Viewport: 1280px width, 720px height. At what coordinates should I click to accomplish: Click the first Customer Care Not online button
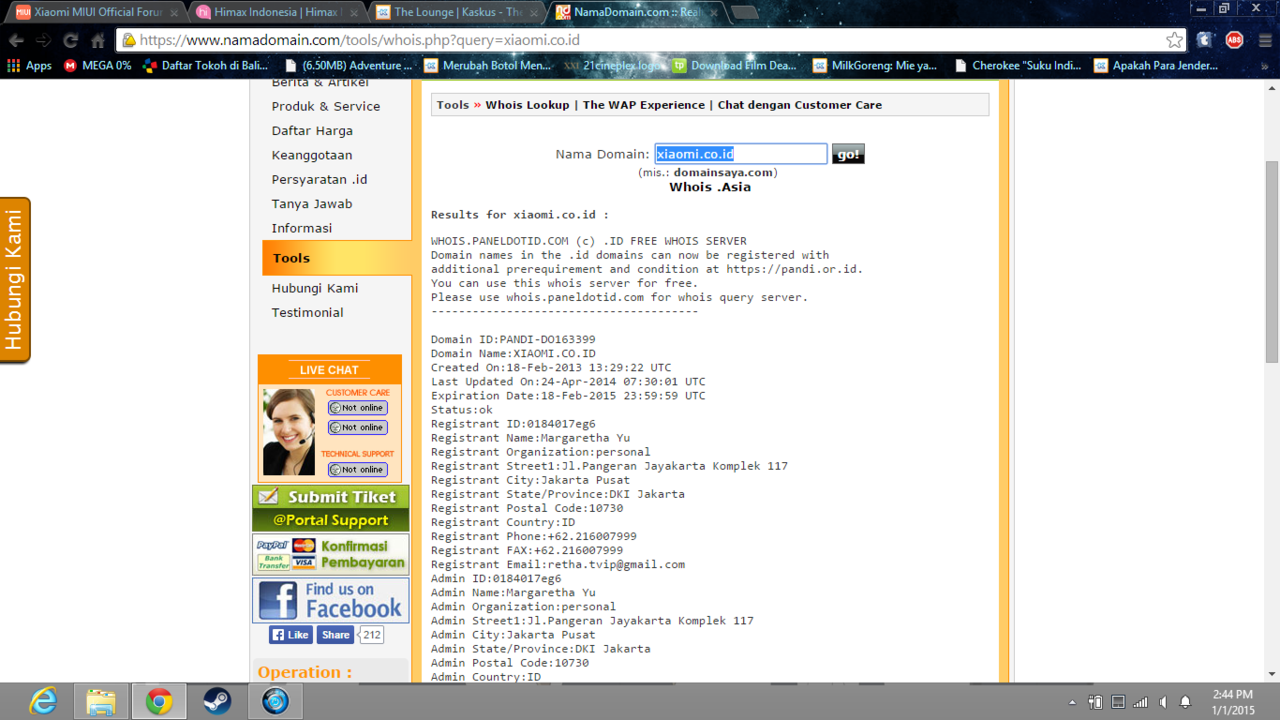358,408
